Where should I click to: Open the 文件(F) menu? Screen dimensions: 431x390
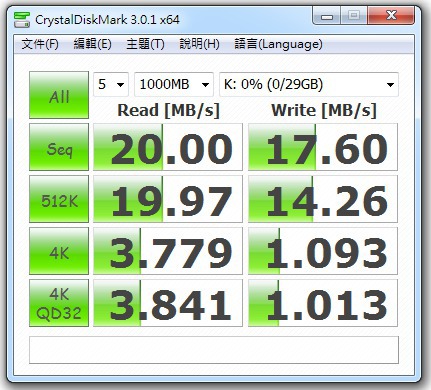(40, 44)
